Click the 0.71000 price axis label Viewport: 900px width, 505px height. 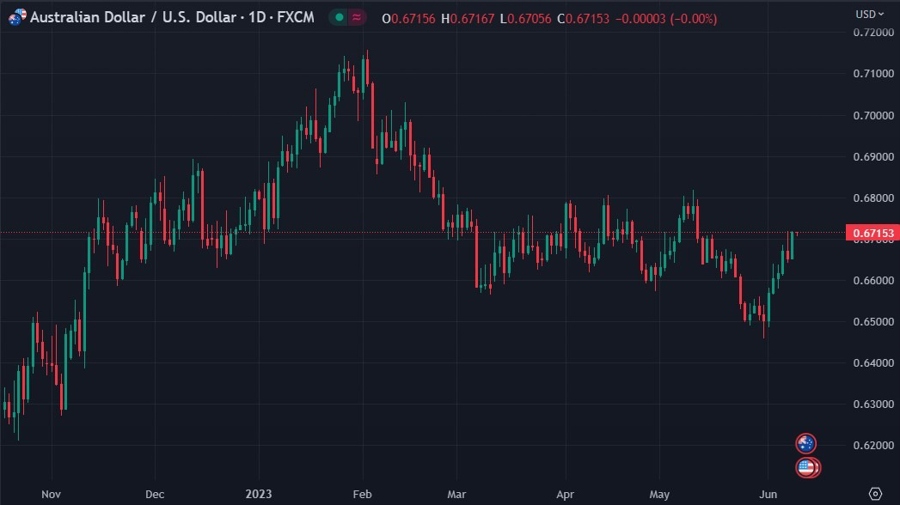[873, 73]
